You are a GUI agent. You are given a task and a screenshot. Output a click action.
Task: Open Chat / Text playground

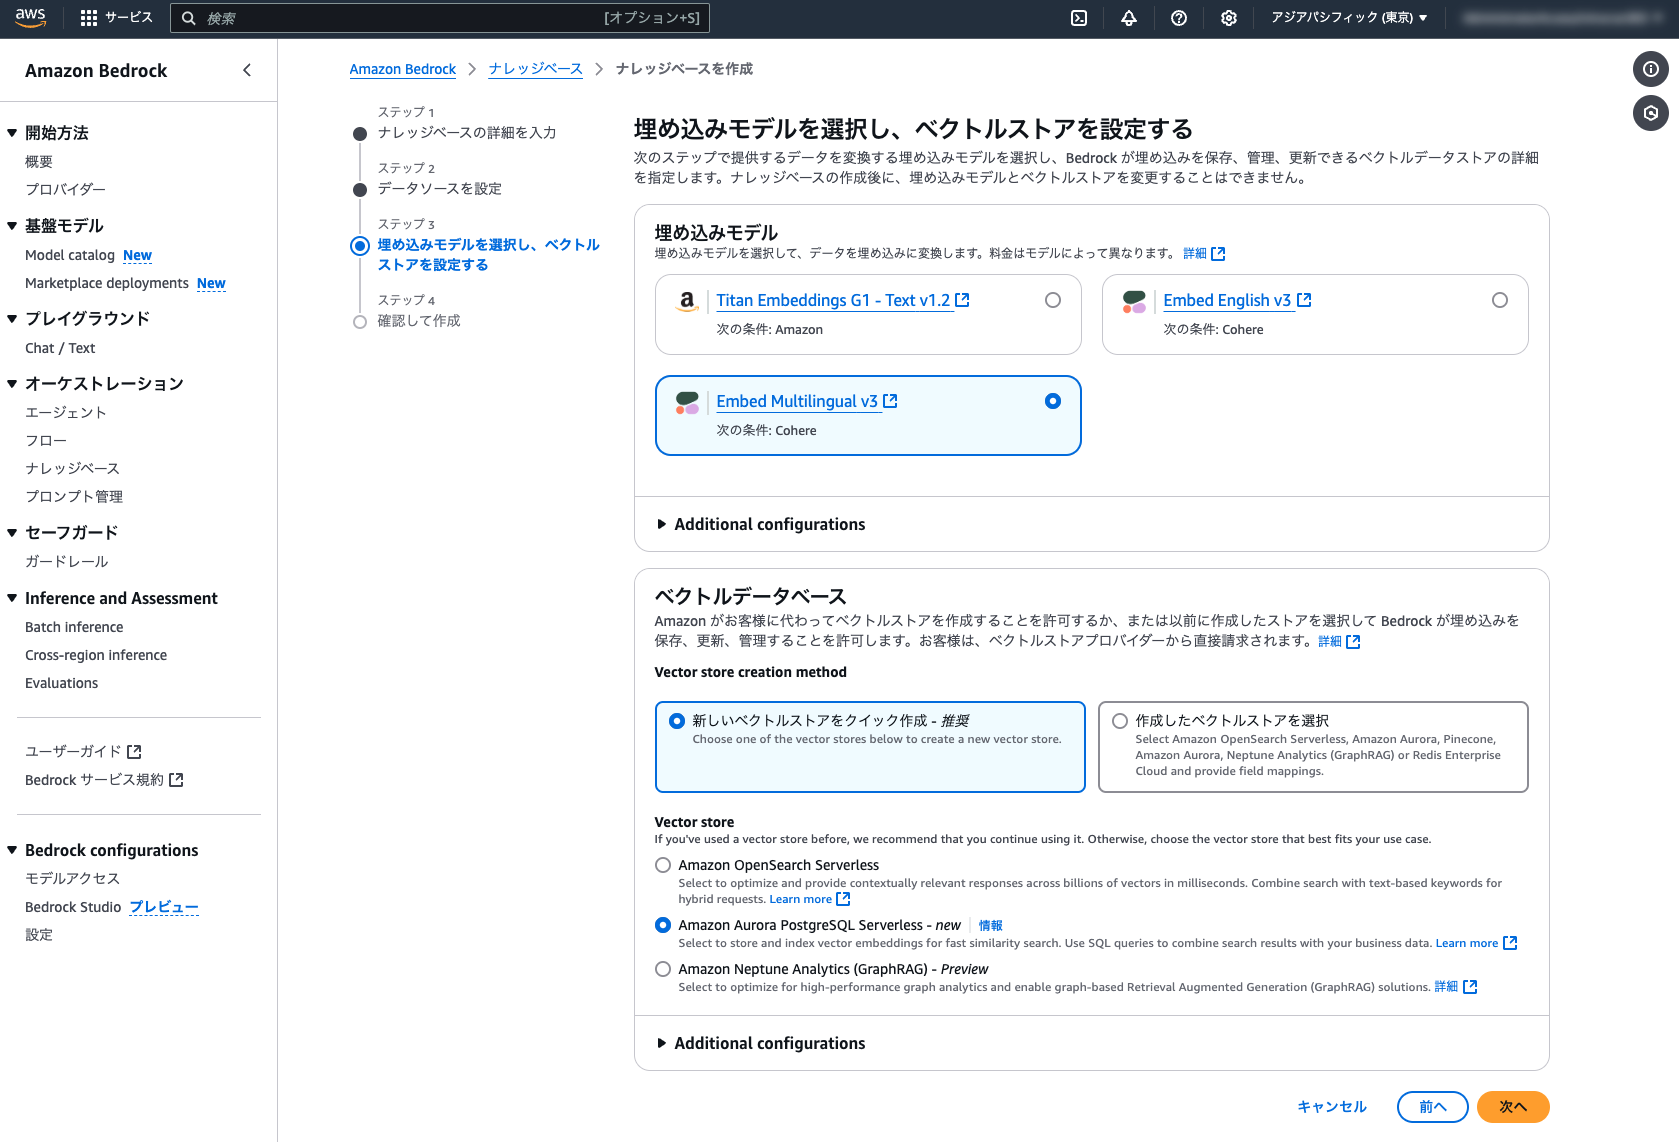(x=60, y=348)
